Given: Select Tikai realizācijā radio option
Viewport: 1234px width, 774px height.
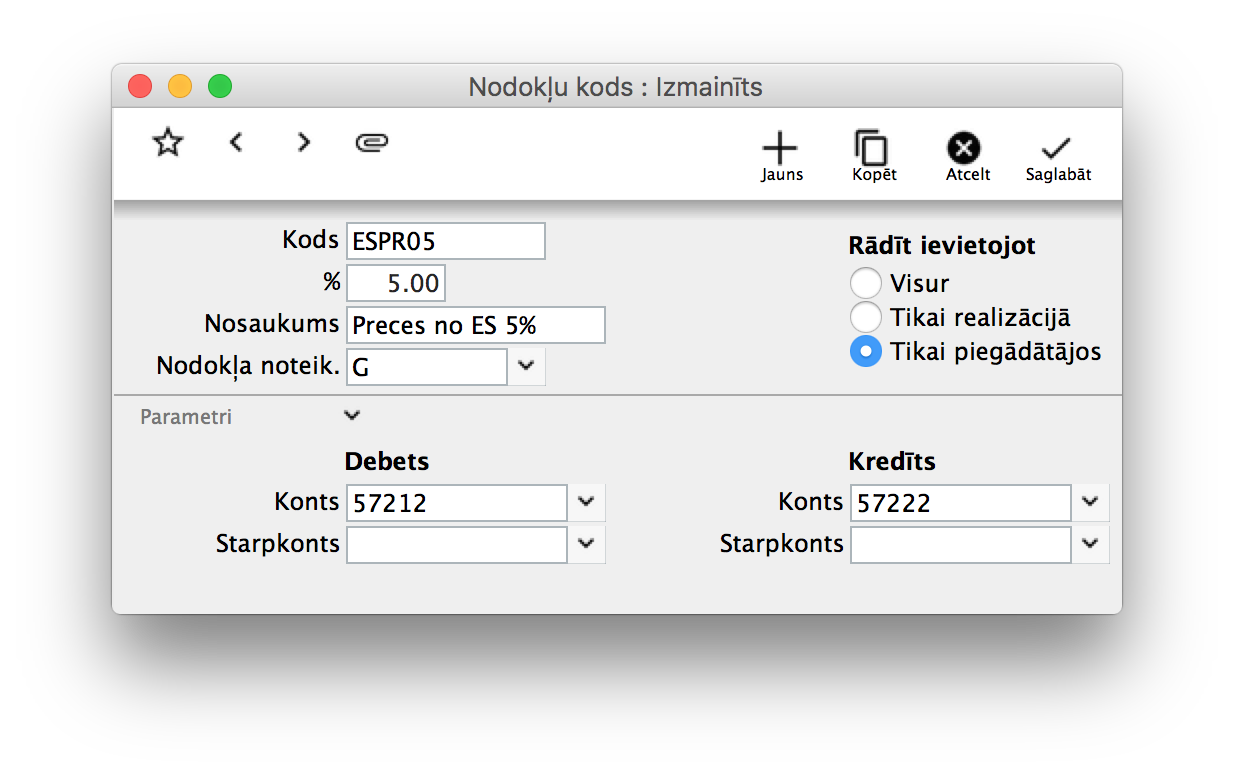Looking at the screenshot, I should tap(865, 318).
